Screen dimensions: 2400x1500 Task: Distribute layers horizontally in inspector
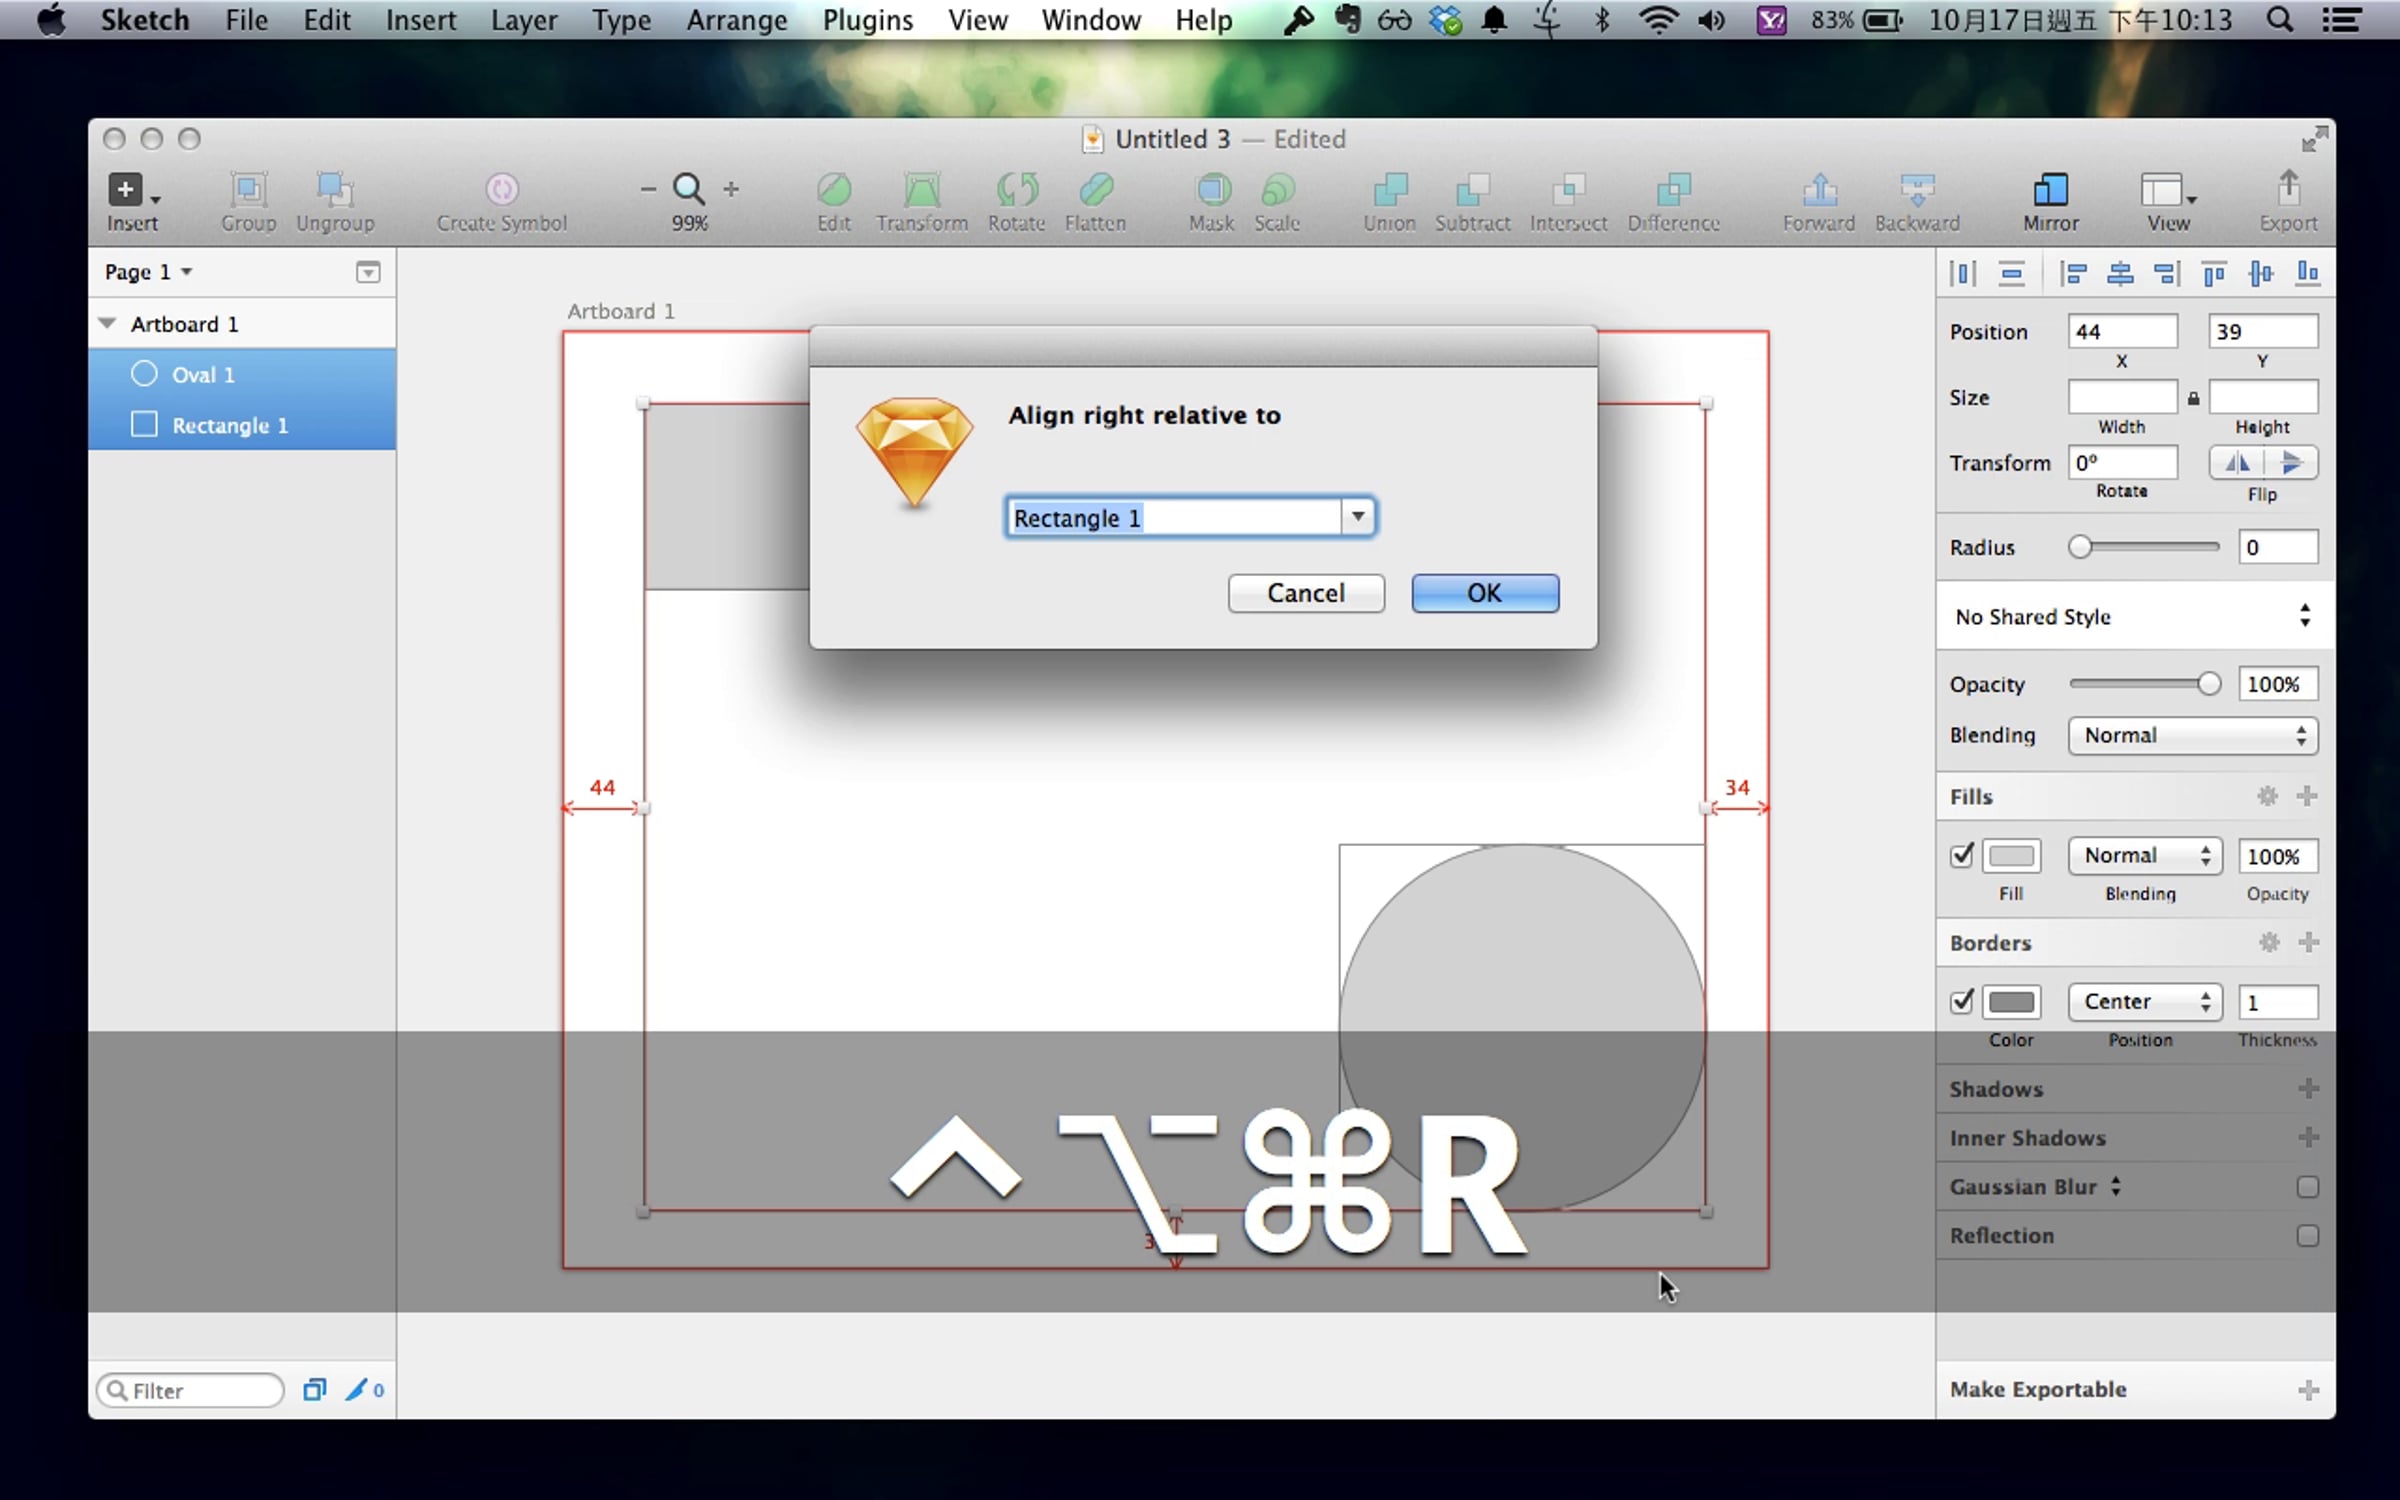point(1962,273)
